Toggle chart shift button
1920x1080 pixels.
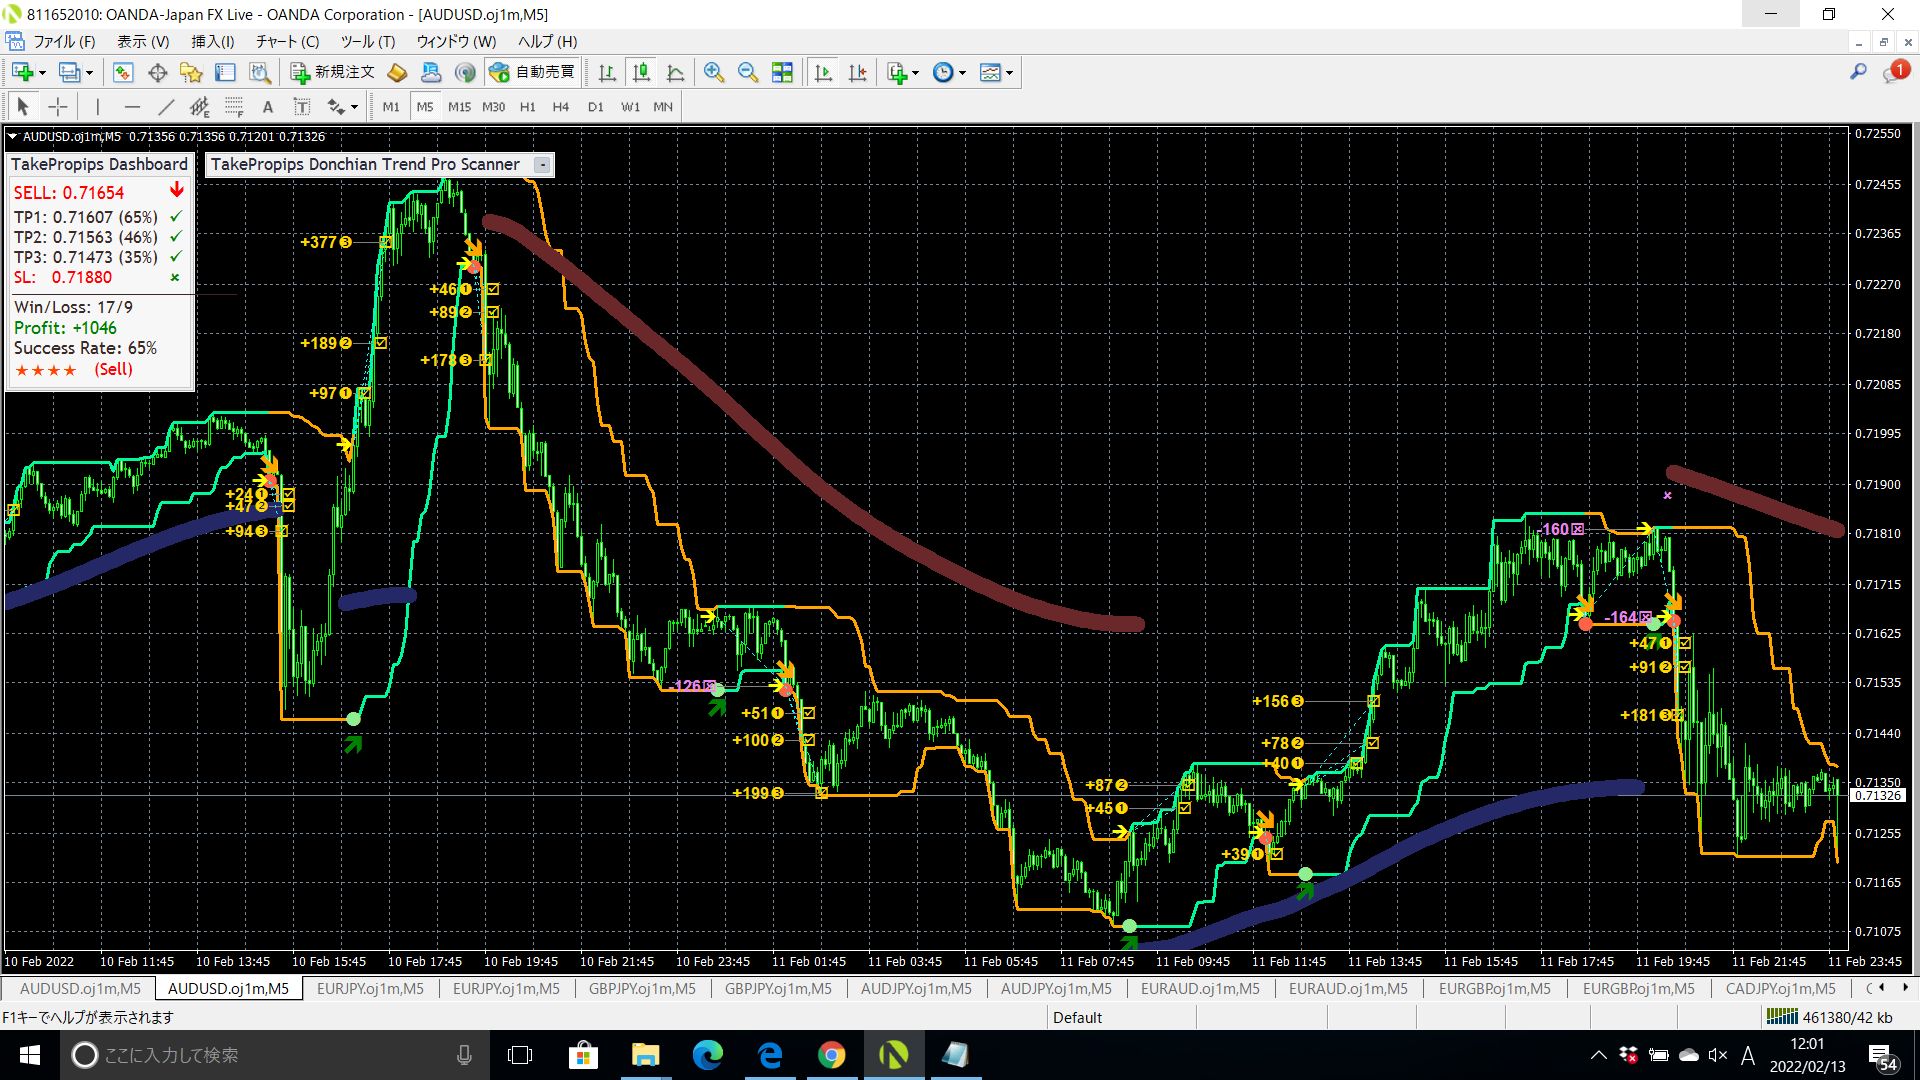pos(857,72)
